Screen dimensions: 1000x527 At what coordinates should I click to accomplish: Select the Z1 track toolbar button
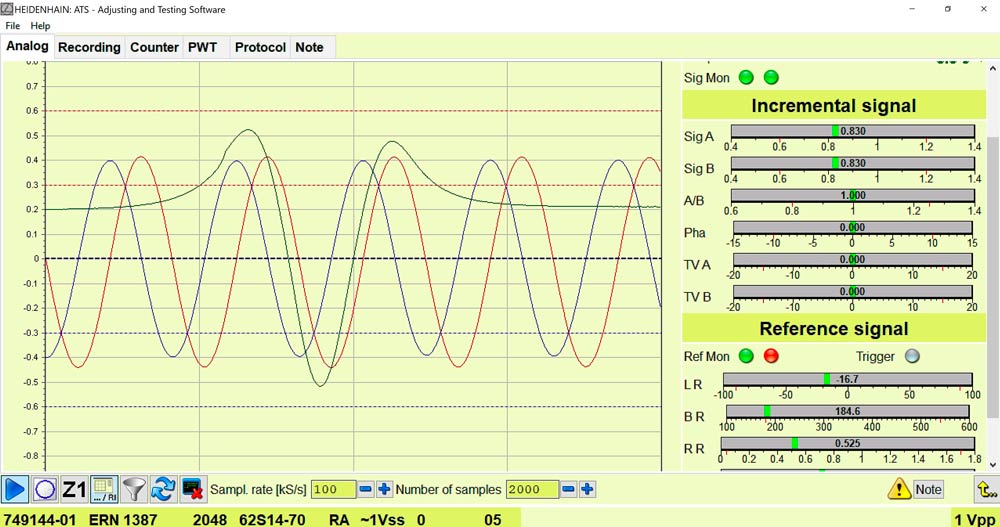74,489
